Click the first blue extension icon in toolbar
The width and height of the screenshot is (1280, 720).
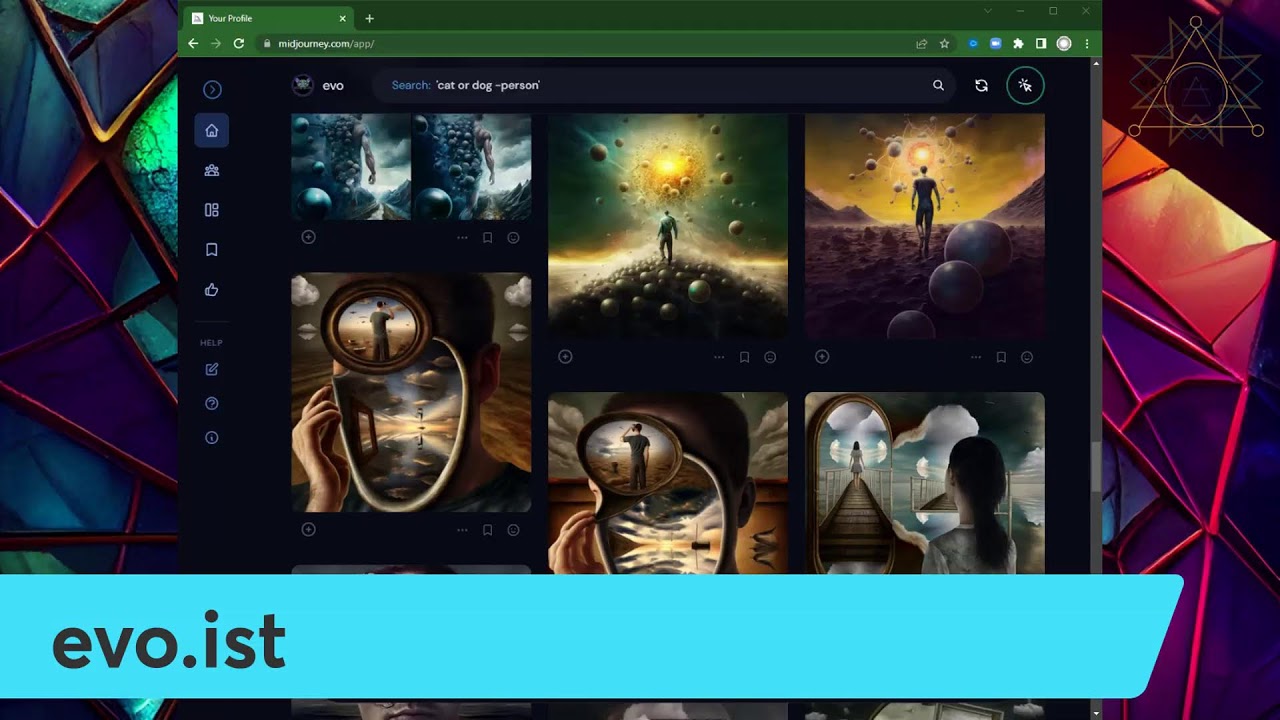coord(973,44)
